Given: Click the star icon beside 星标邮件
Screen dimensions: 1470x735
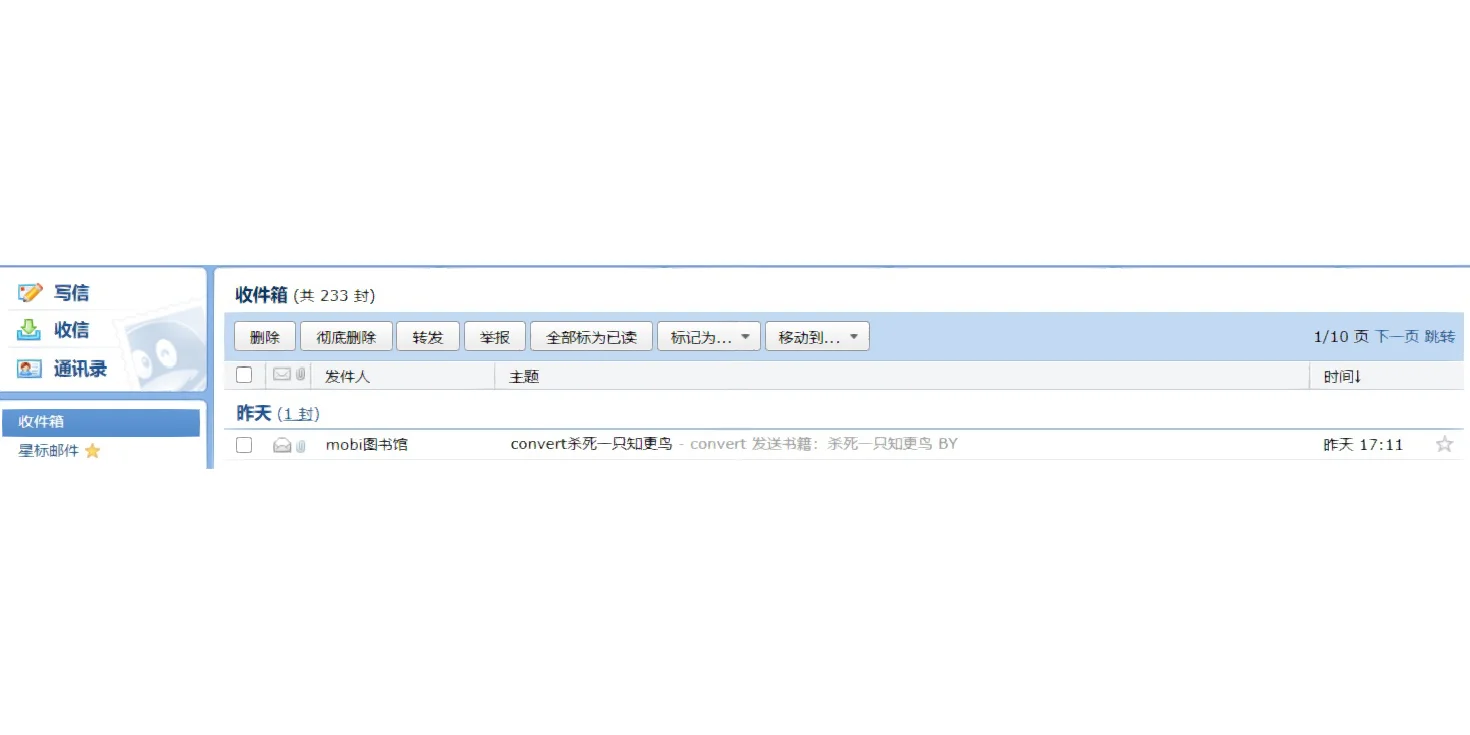Looking at the screenshot, I should pyautogui.click(x=93, y=451).
